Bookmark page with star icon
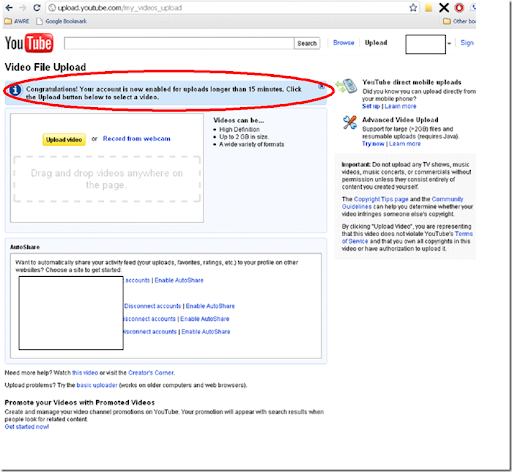512x472 pixels. [x=413, y=8]
